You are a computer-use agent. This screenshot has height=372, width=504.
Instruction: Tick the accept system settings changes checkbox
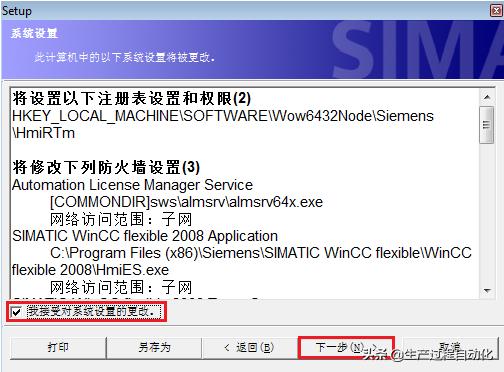16,312
